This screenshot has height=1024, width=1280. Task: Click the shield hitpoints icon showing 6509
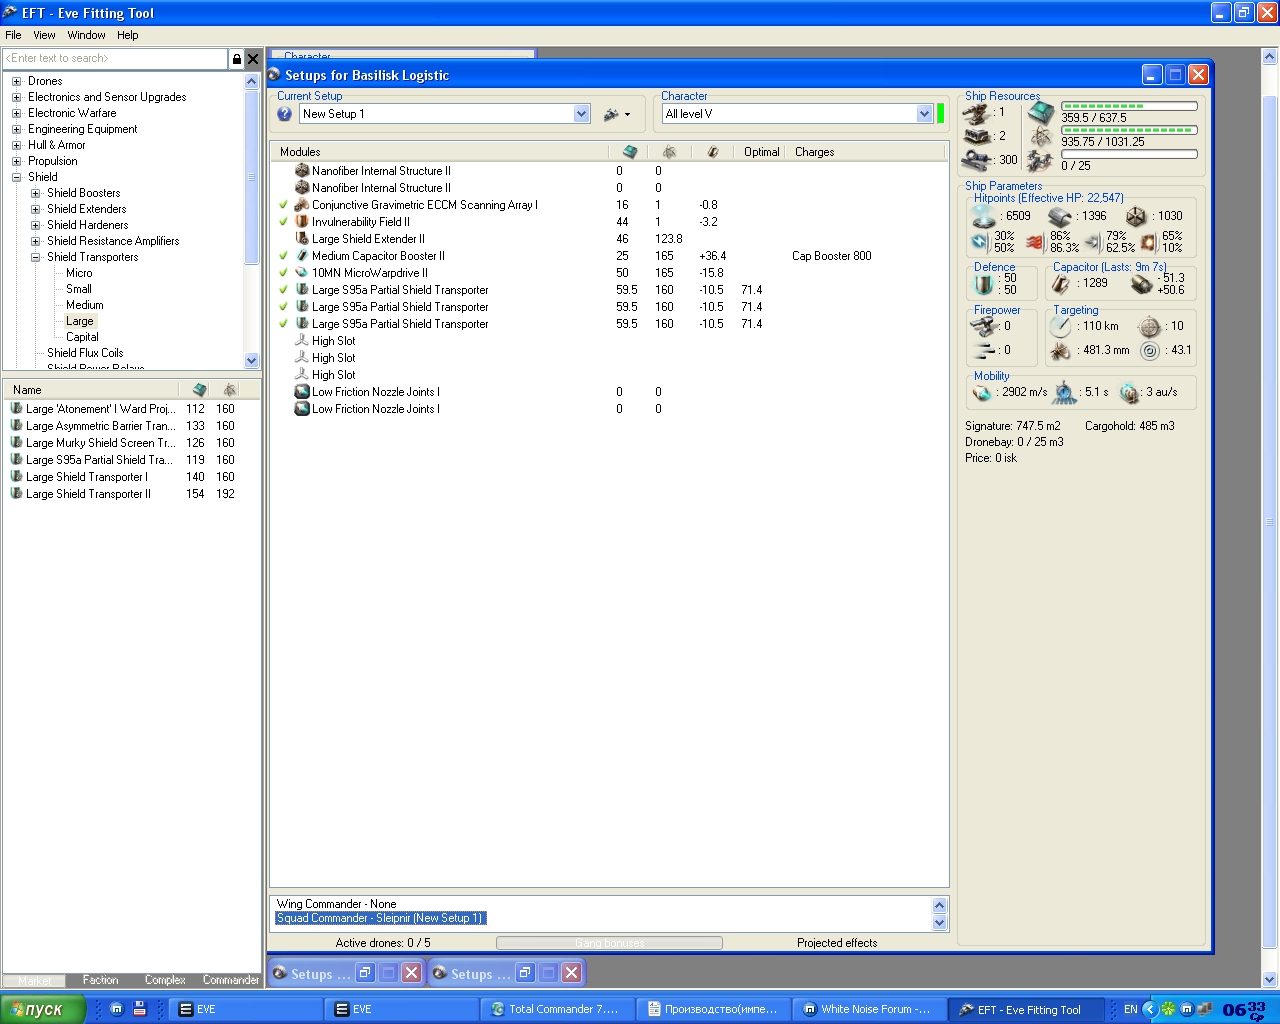point(985,216)
